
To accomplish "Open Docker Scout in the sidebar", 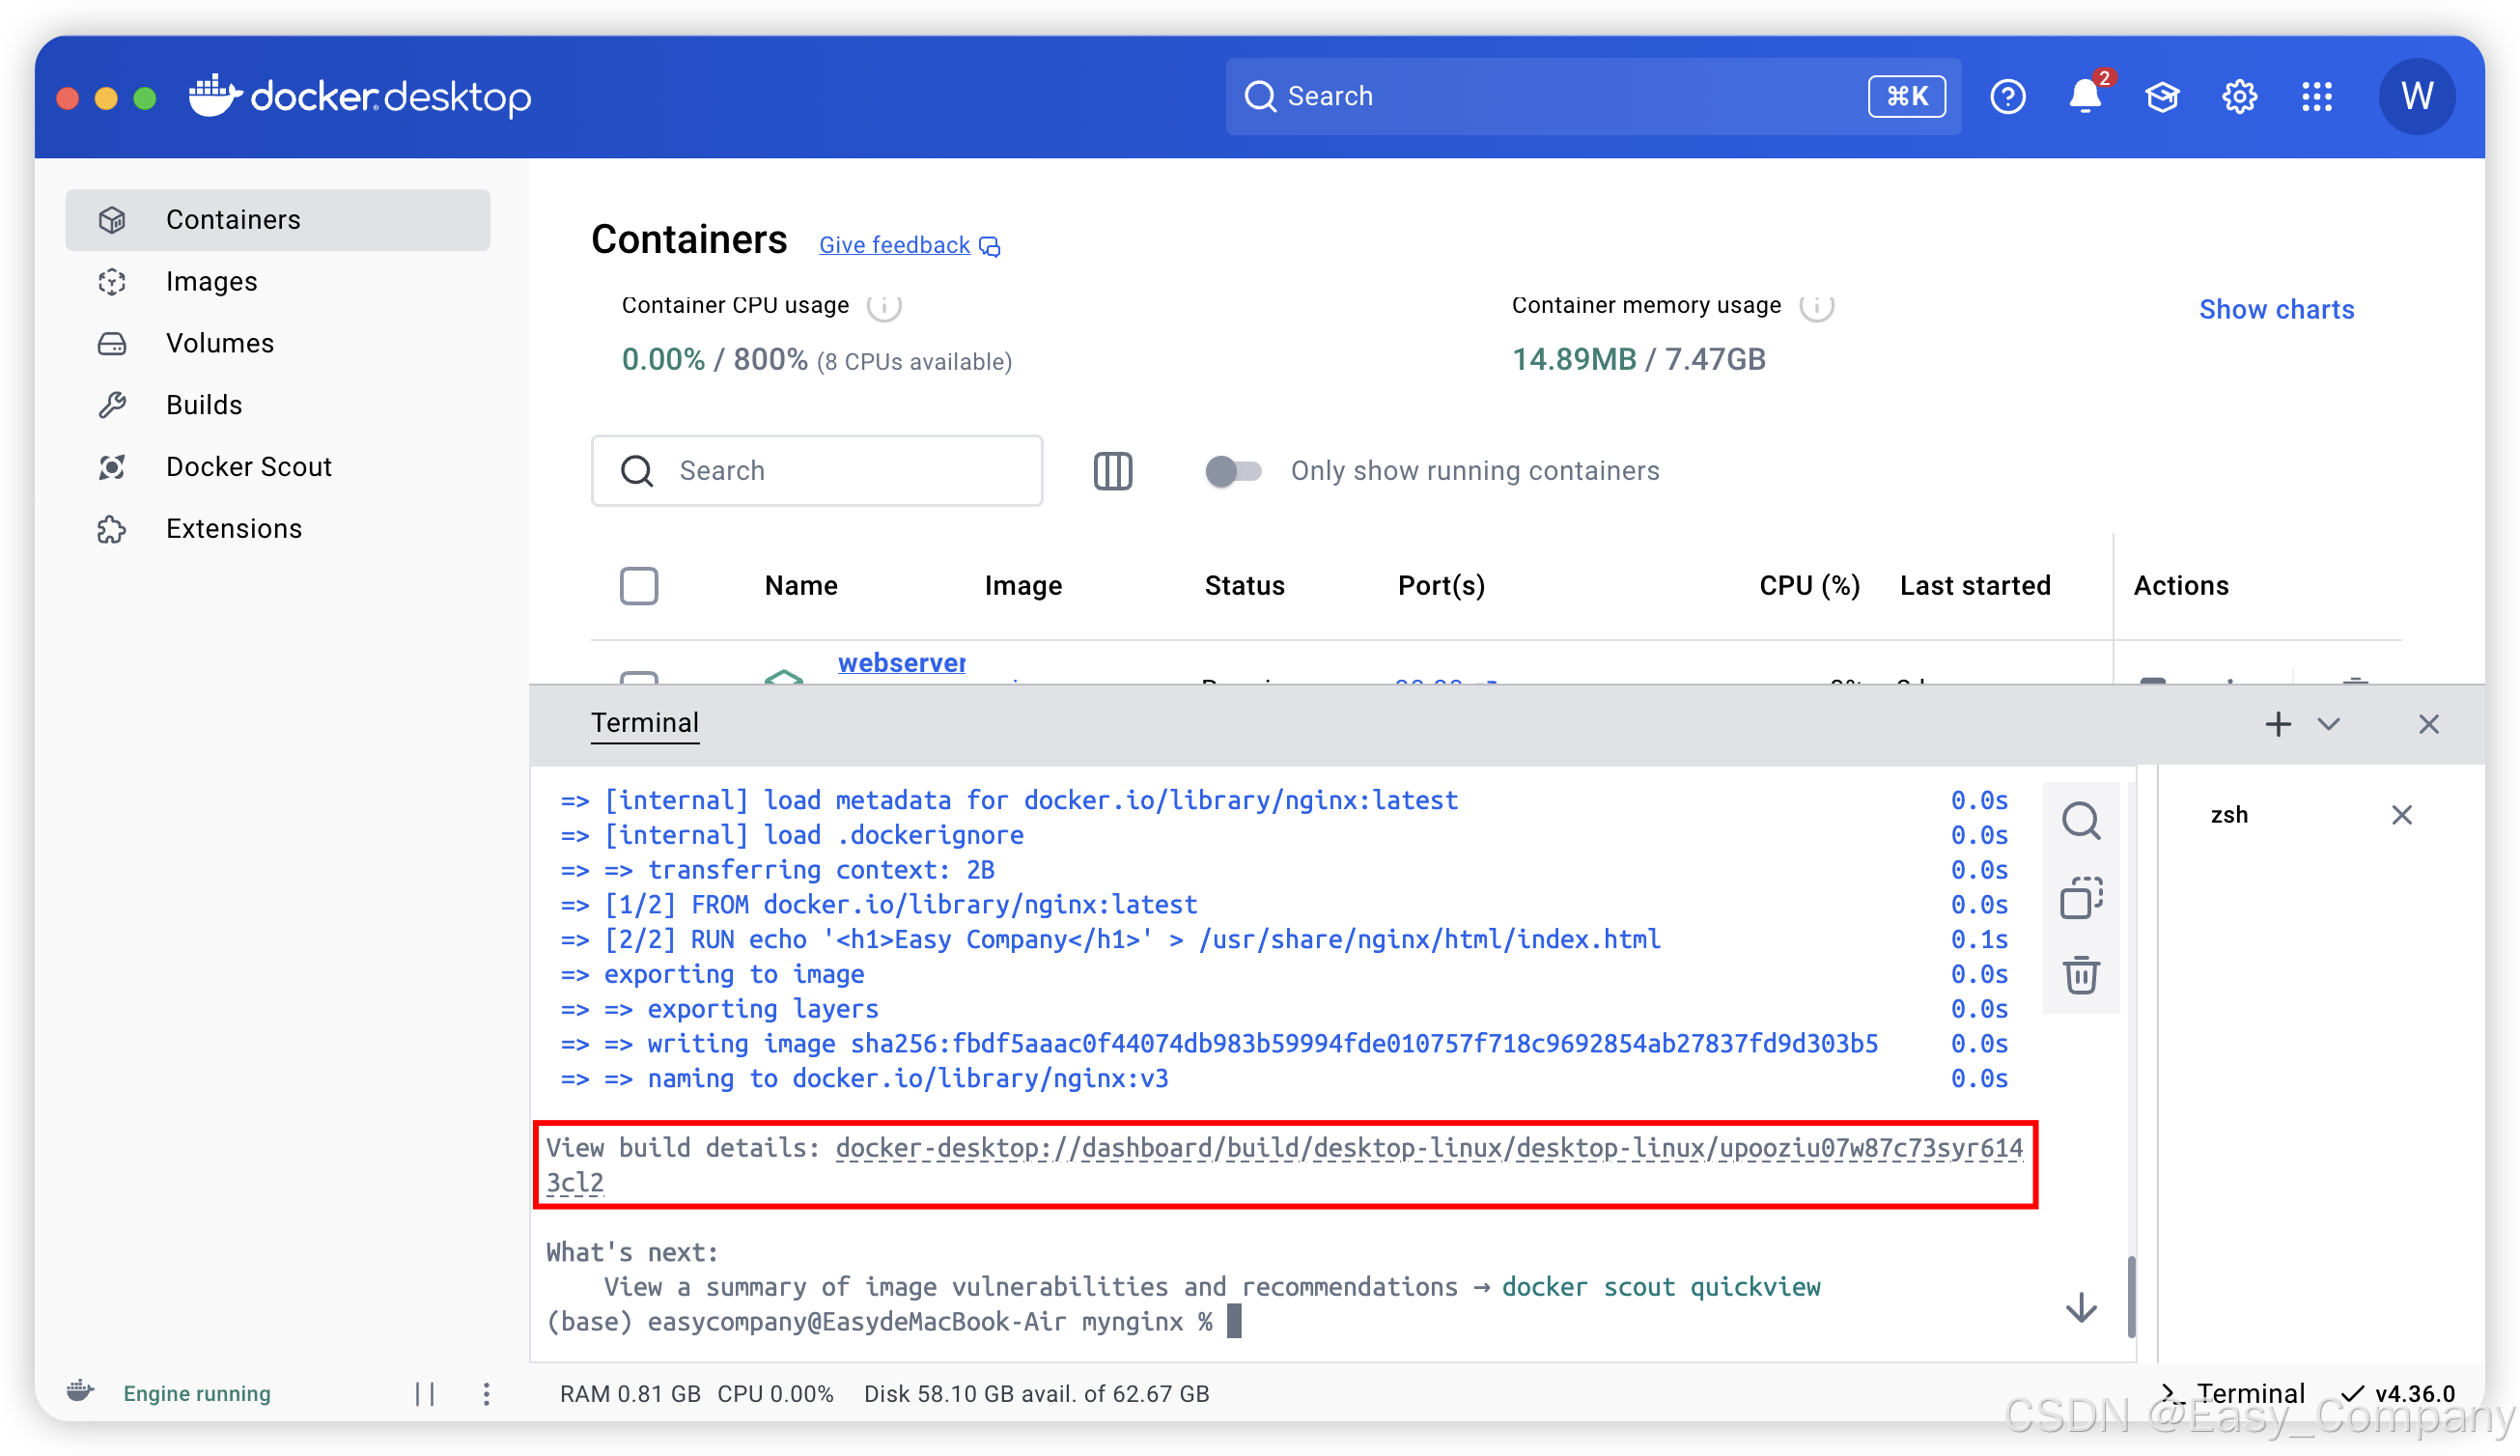I will pyautogui.click(x=248, y=467).
